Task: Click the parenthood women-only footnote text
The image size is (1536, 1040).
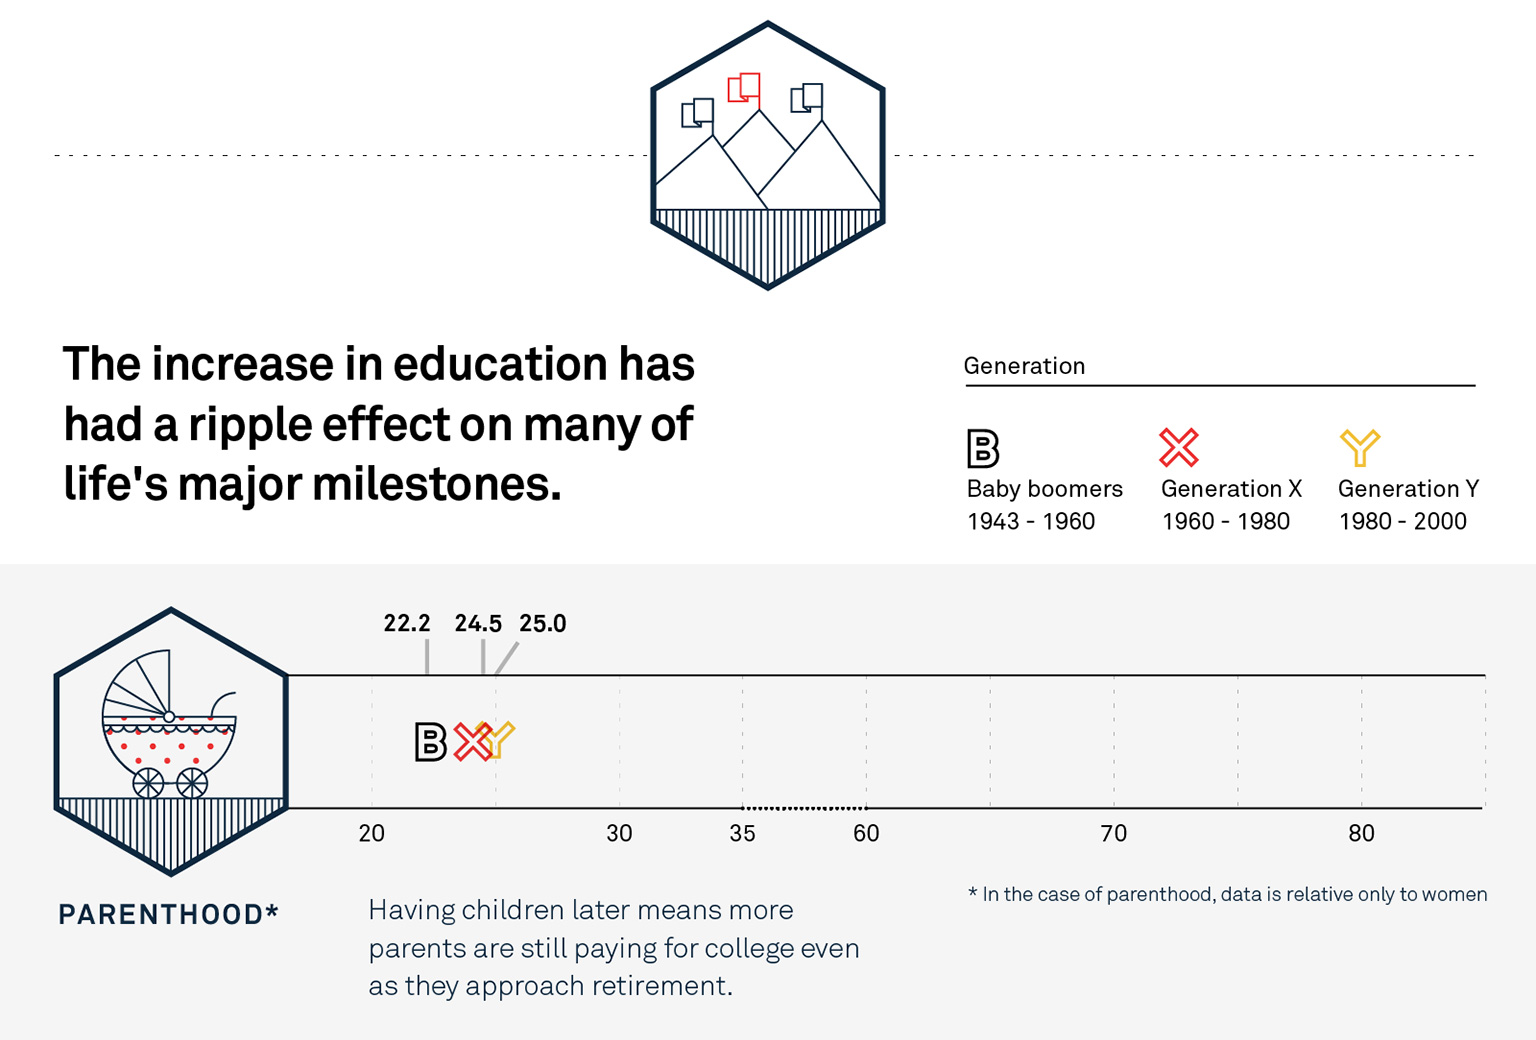Action: click(1227, 894)
